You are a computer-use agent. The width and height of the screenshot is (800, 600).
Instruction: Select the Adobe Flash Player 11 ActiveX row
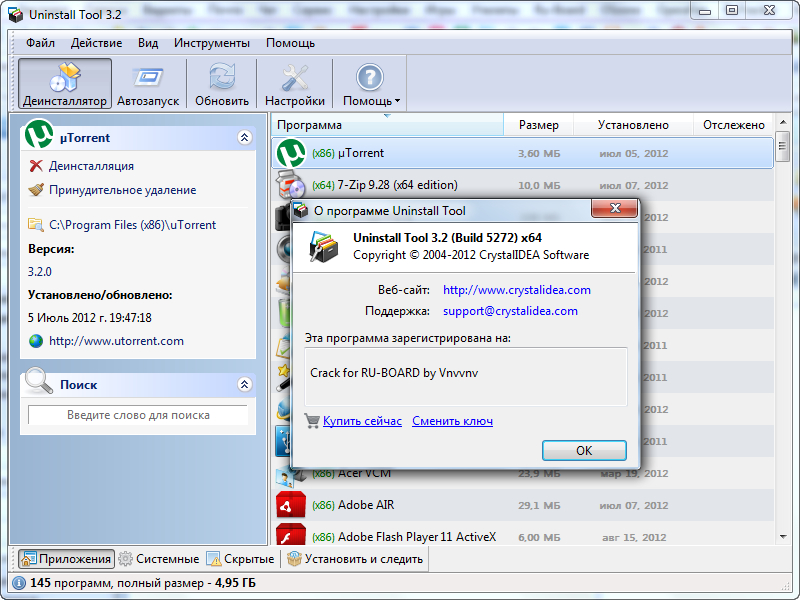(x=522, y=535)
